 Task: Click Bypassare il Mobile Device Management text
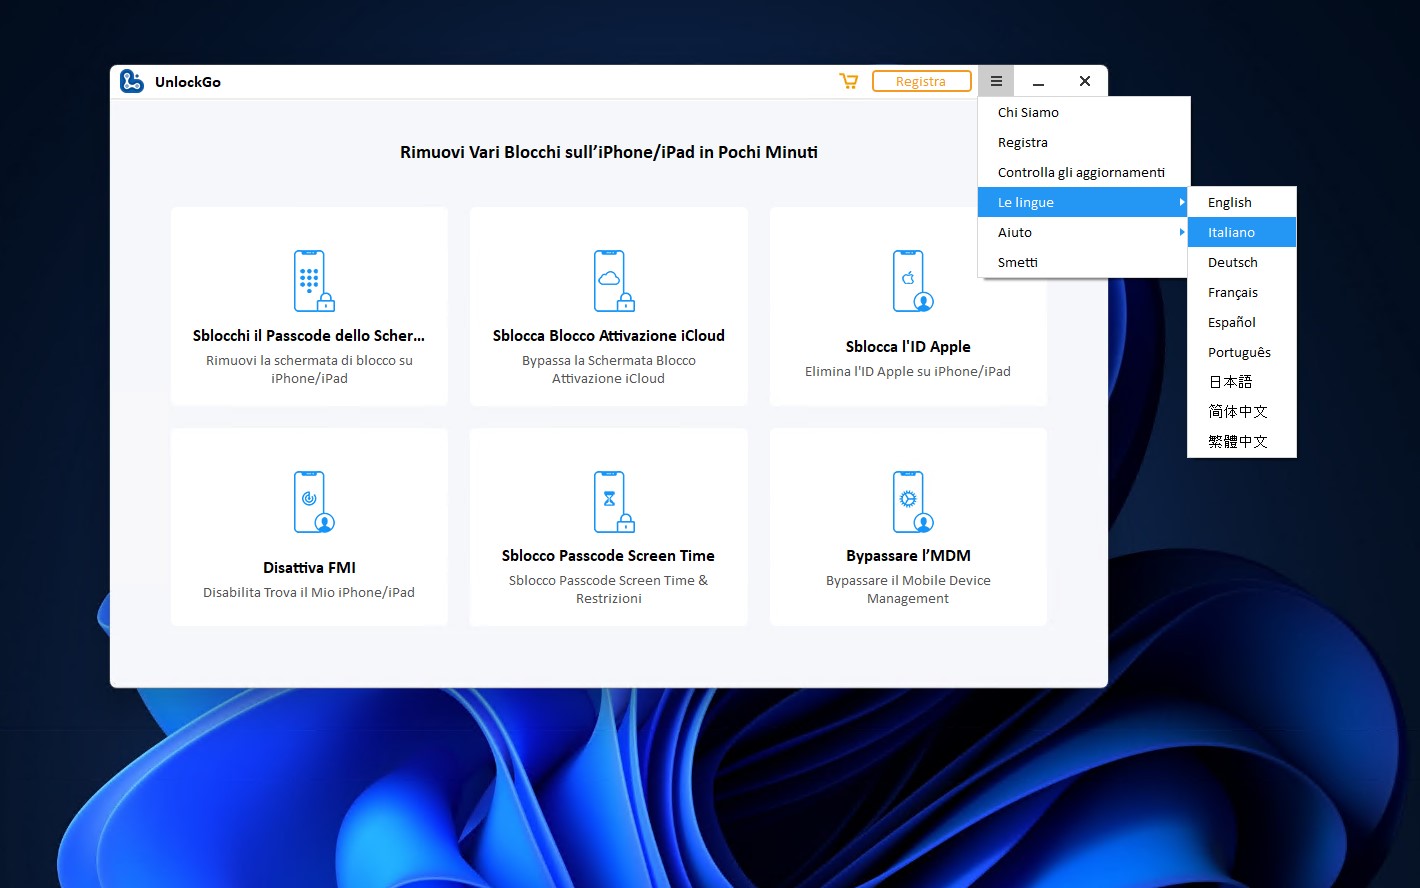click(x=908, y=589)
